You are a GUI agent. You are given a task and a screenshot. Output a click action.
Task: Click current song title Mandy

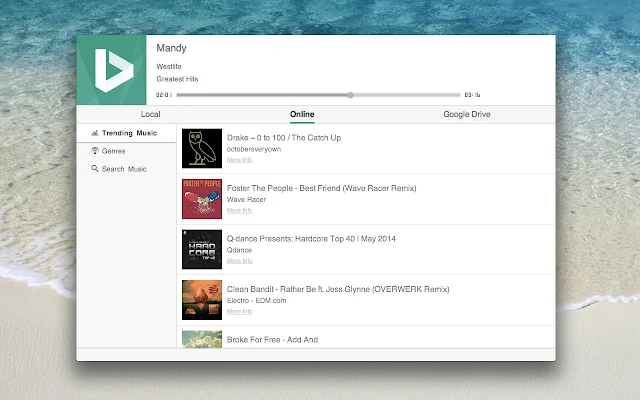[171, 48]
